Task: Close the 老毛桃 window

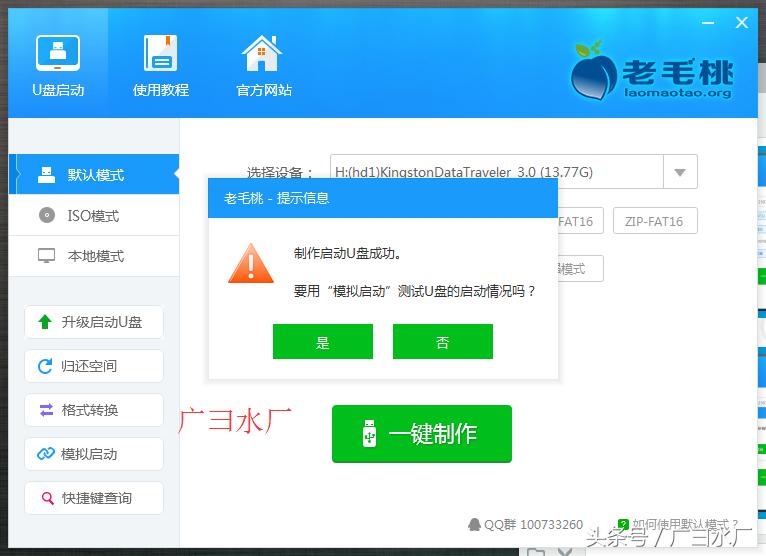Action: coord(742,22)
